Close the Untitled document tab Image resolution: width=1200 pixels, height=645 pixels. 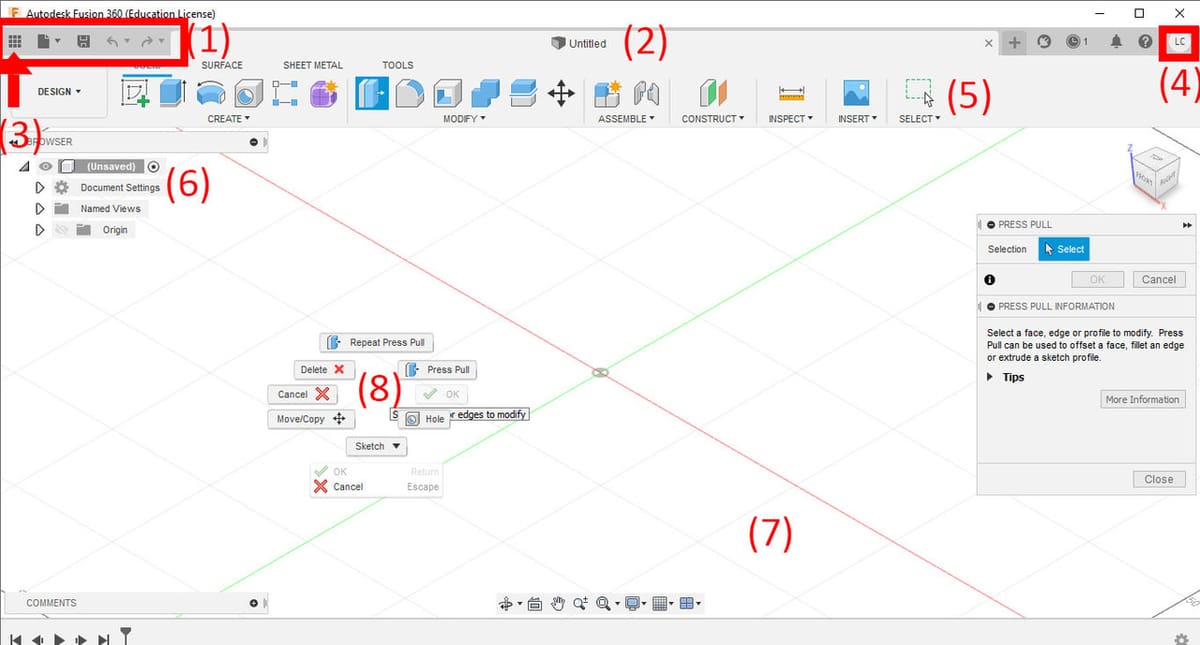coord(989,43)
